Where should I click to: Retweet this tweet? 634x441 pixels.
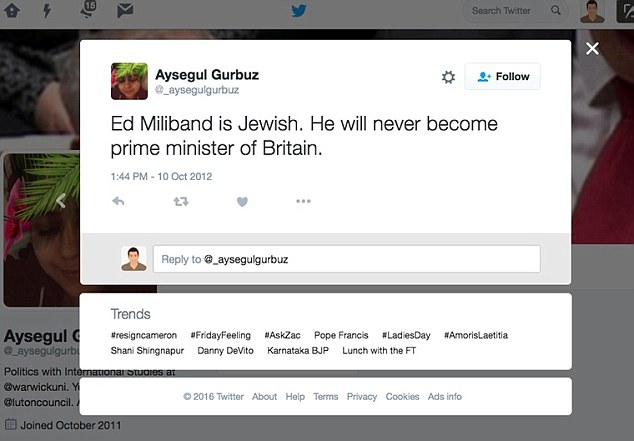click(181, 201)
